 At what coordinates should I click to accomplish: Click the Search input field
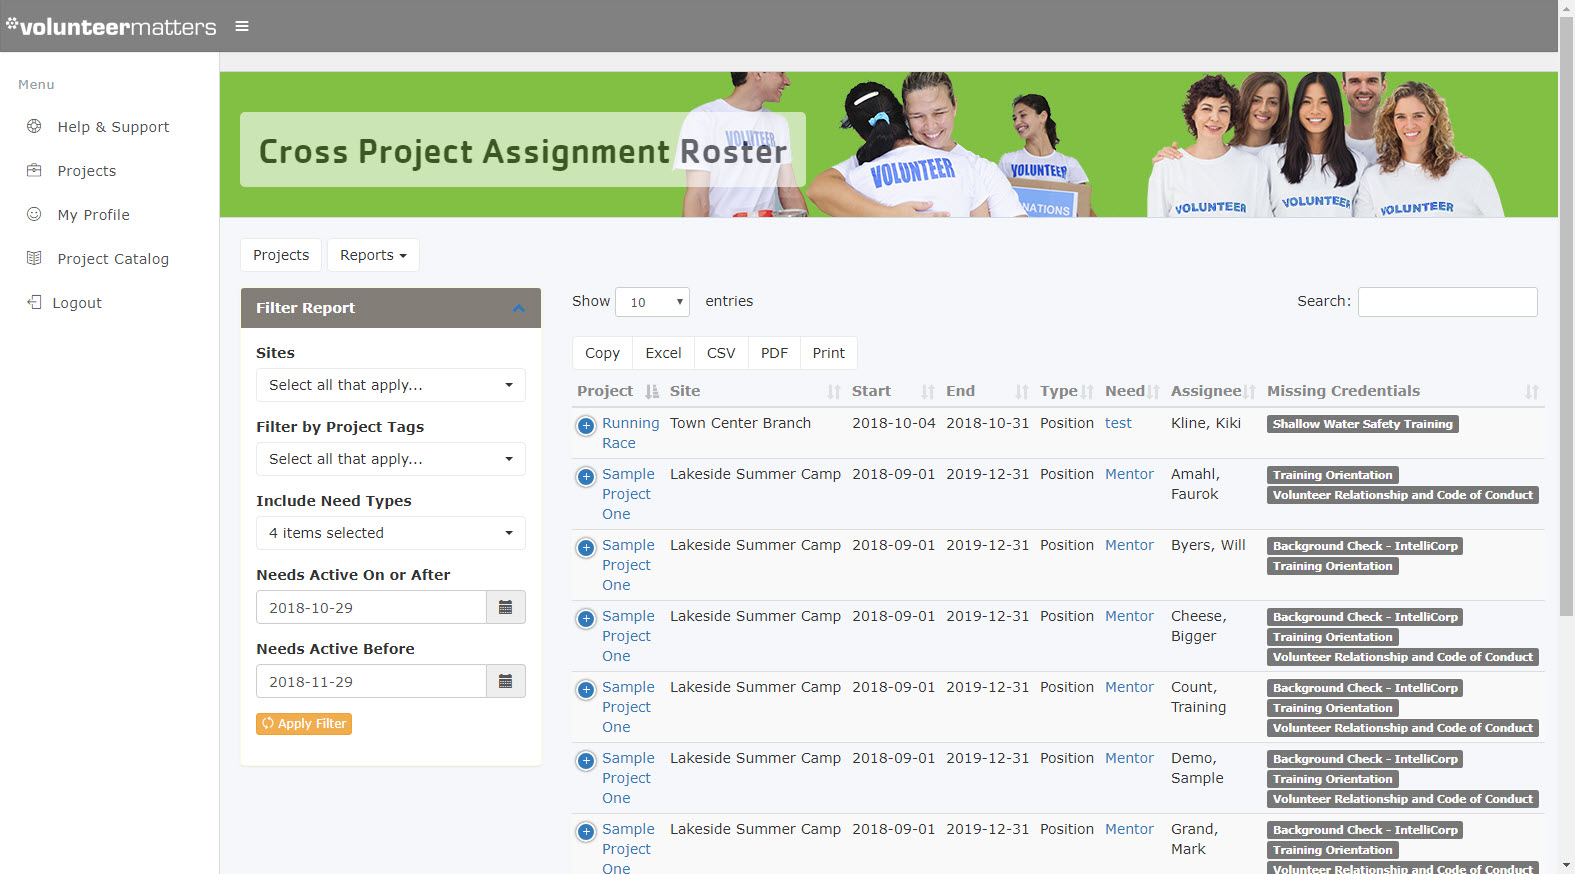[x=1447, y=302]
